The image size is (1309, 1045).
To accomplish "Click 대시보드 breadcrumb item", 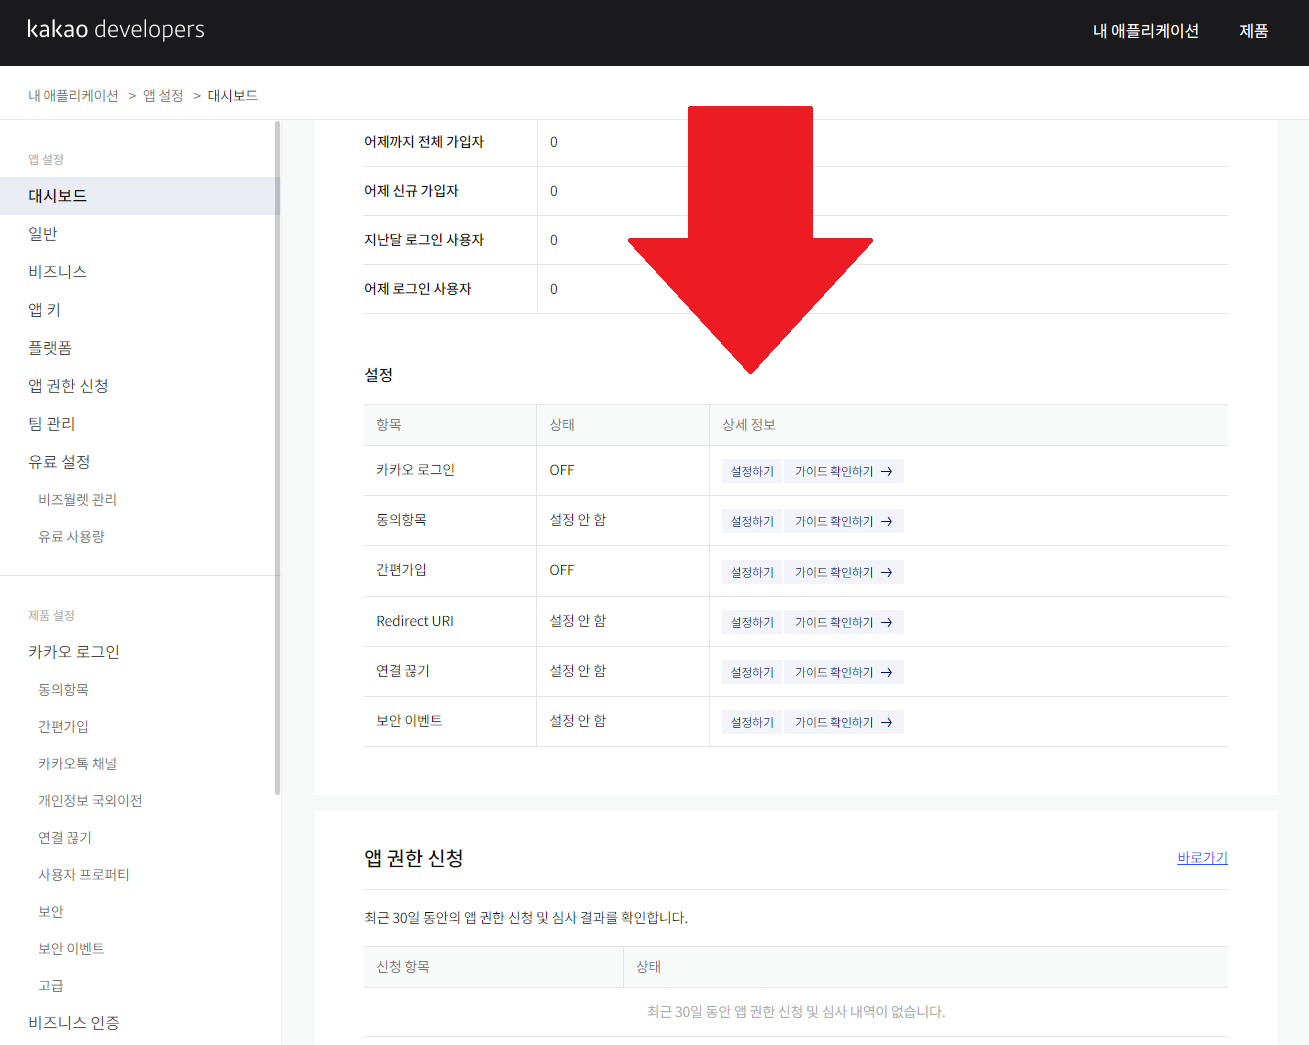I will coord(233,96).
